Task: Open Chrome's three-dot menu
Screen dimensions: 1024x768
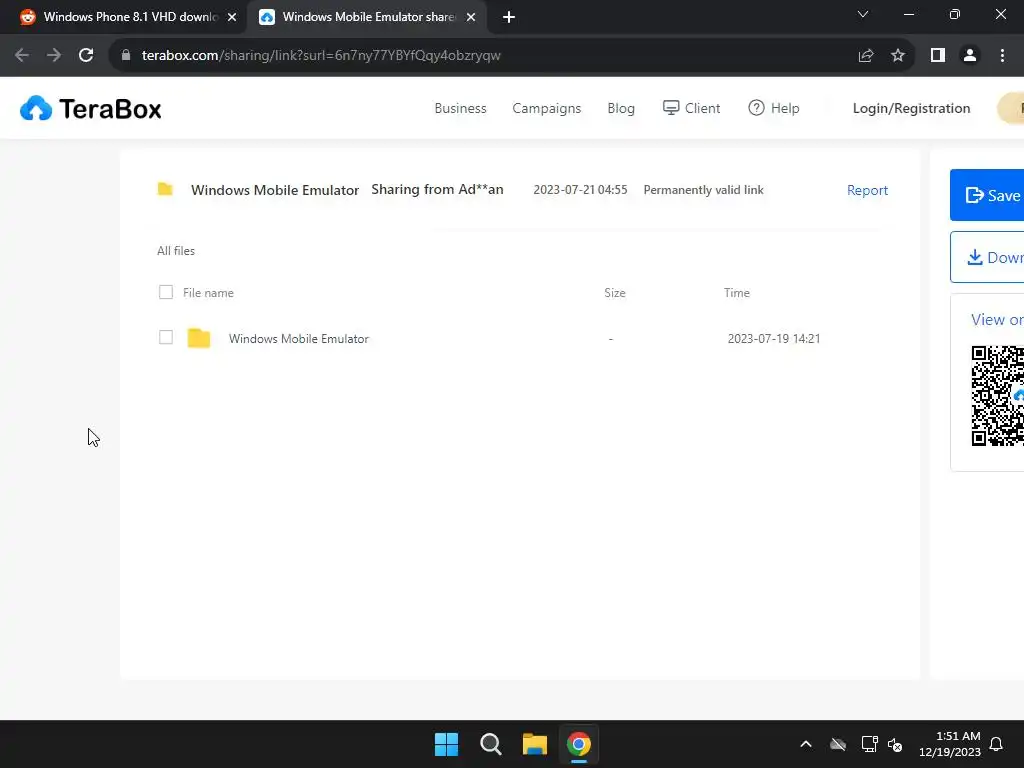Action: (1002, 56)
